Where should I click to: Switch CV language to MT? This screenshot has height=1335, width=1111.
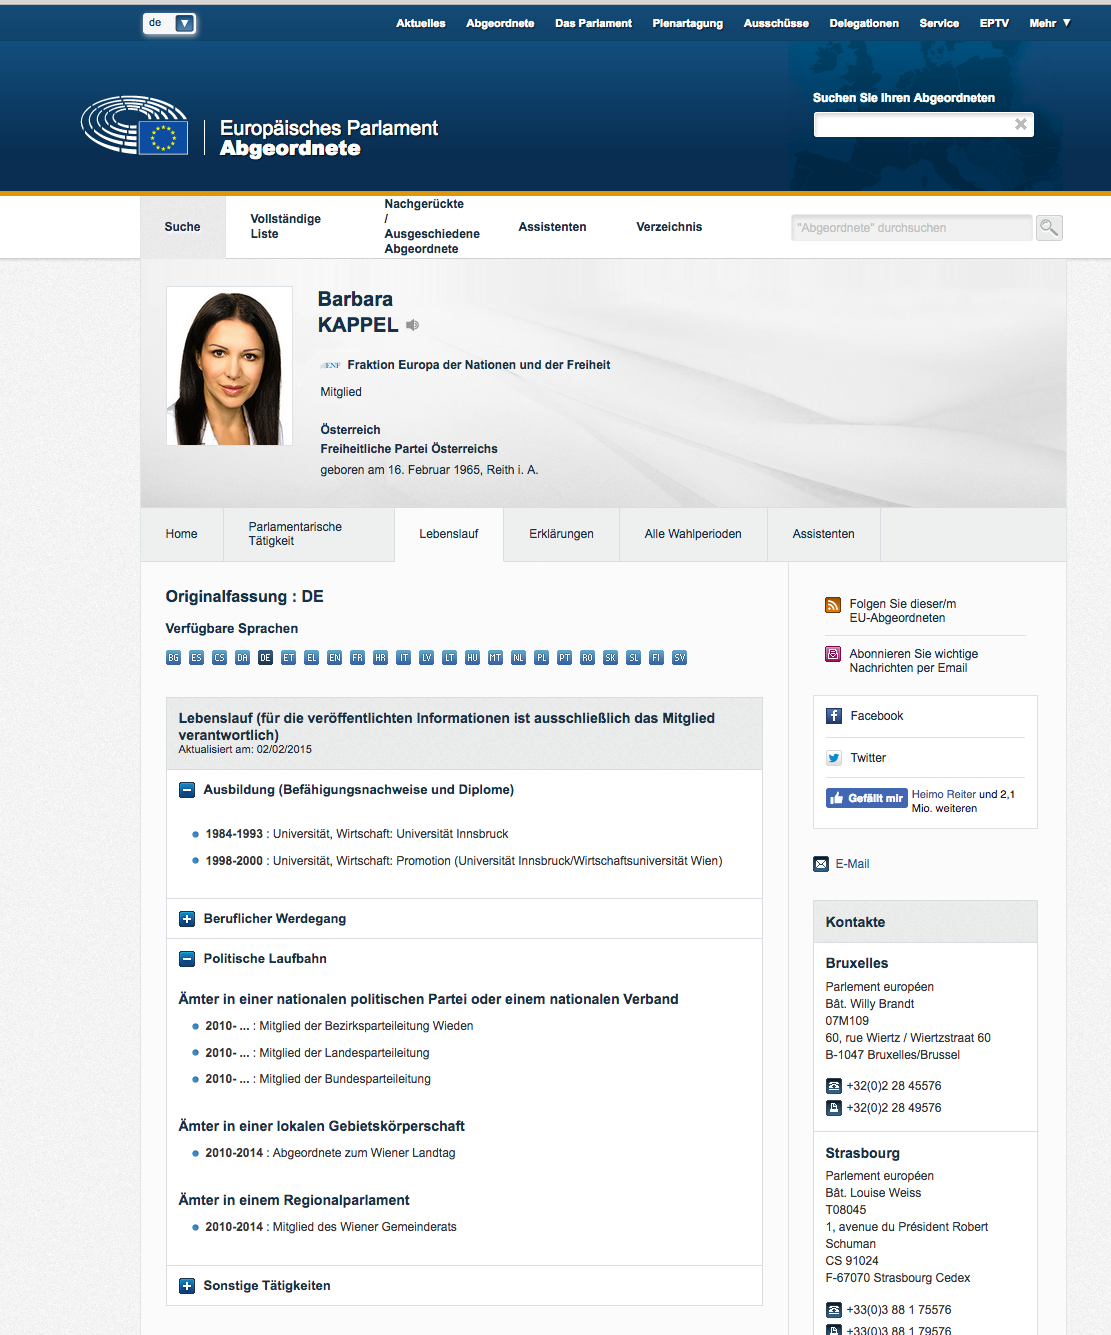[x=496, y=658]
